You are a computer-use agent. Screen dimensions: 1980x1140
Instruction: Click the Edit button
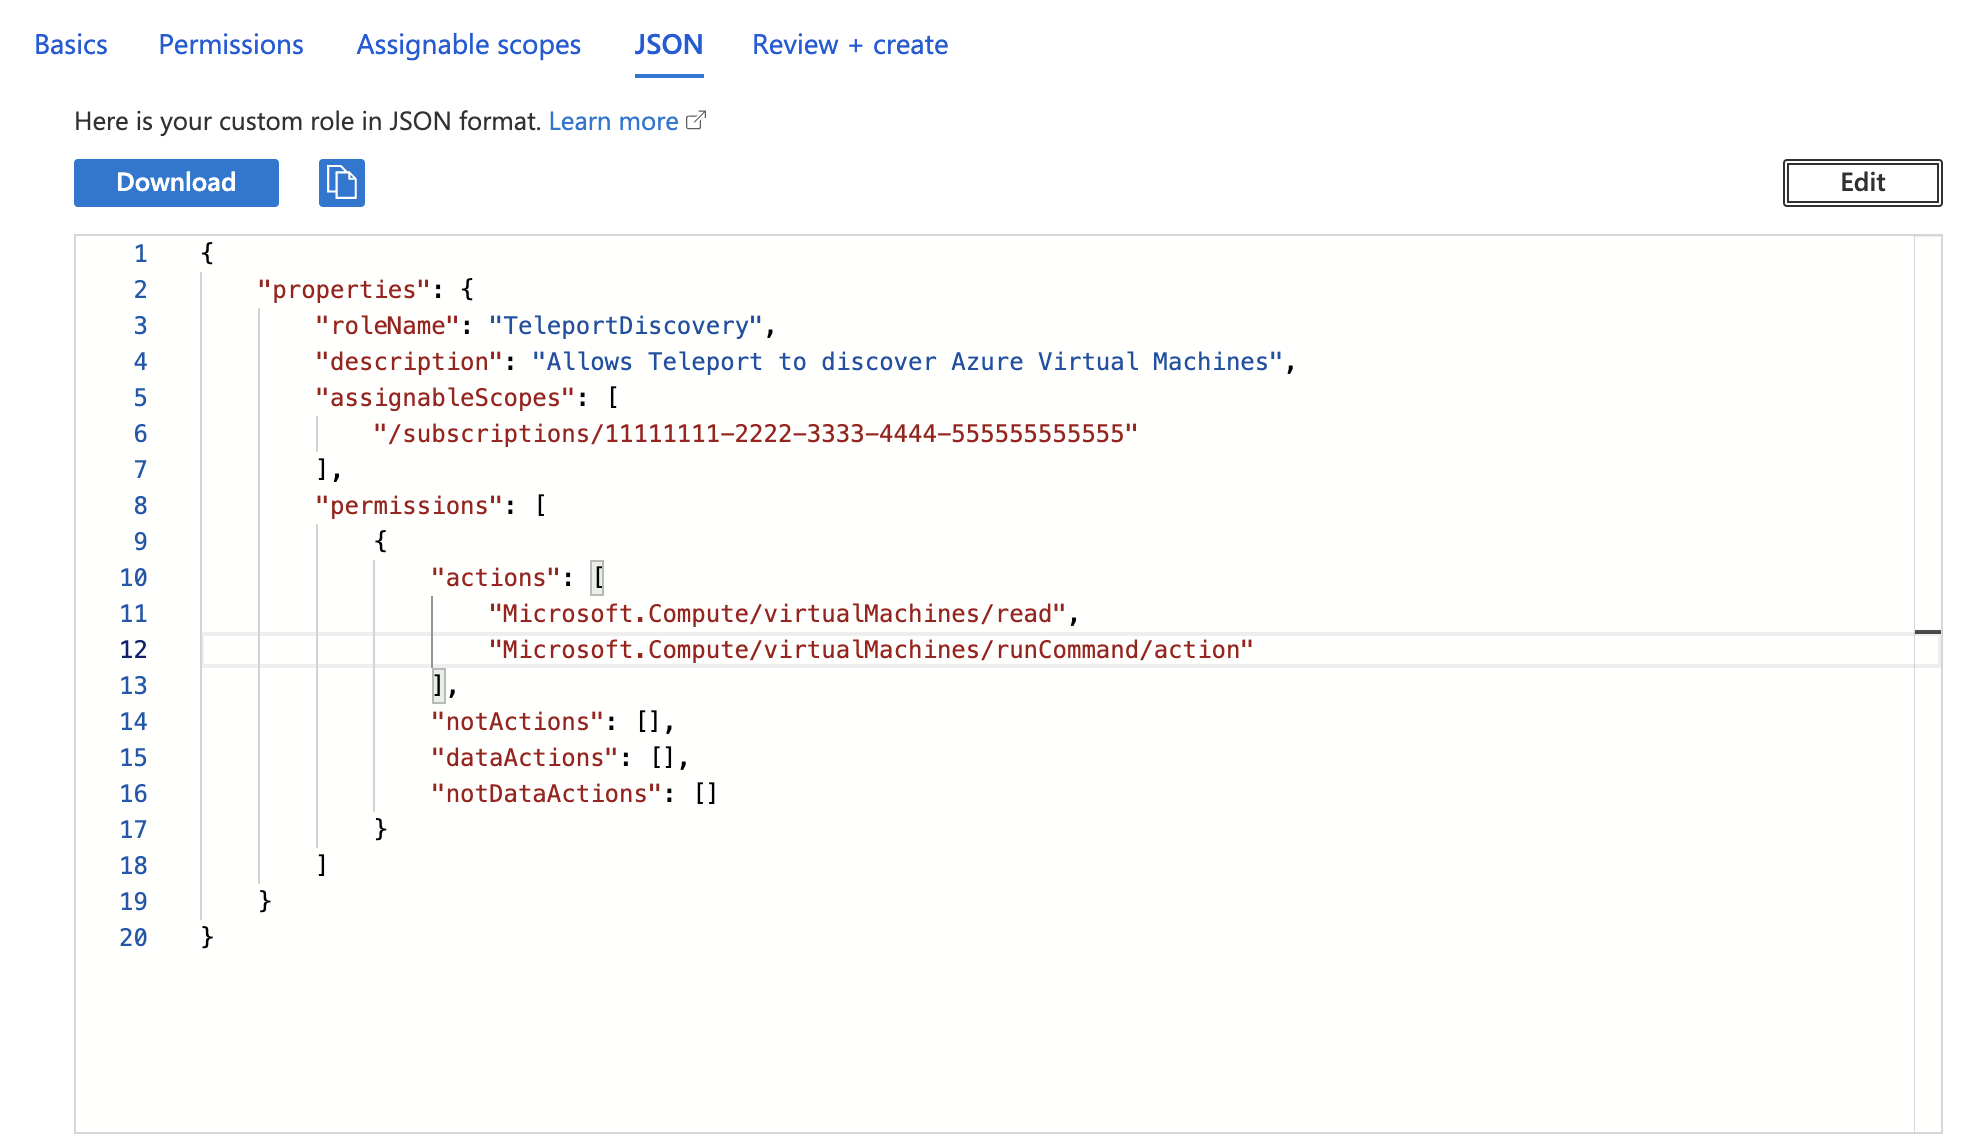pyautogui.click(x=1861, y=183)
